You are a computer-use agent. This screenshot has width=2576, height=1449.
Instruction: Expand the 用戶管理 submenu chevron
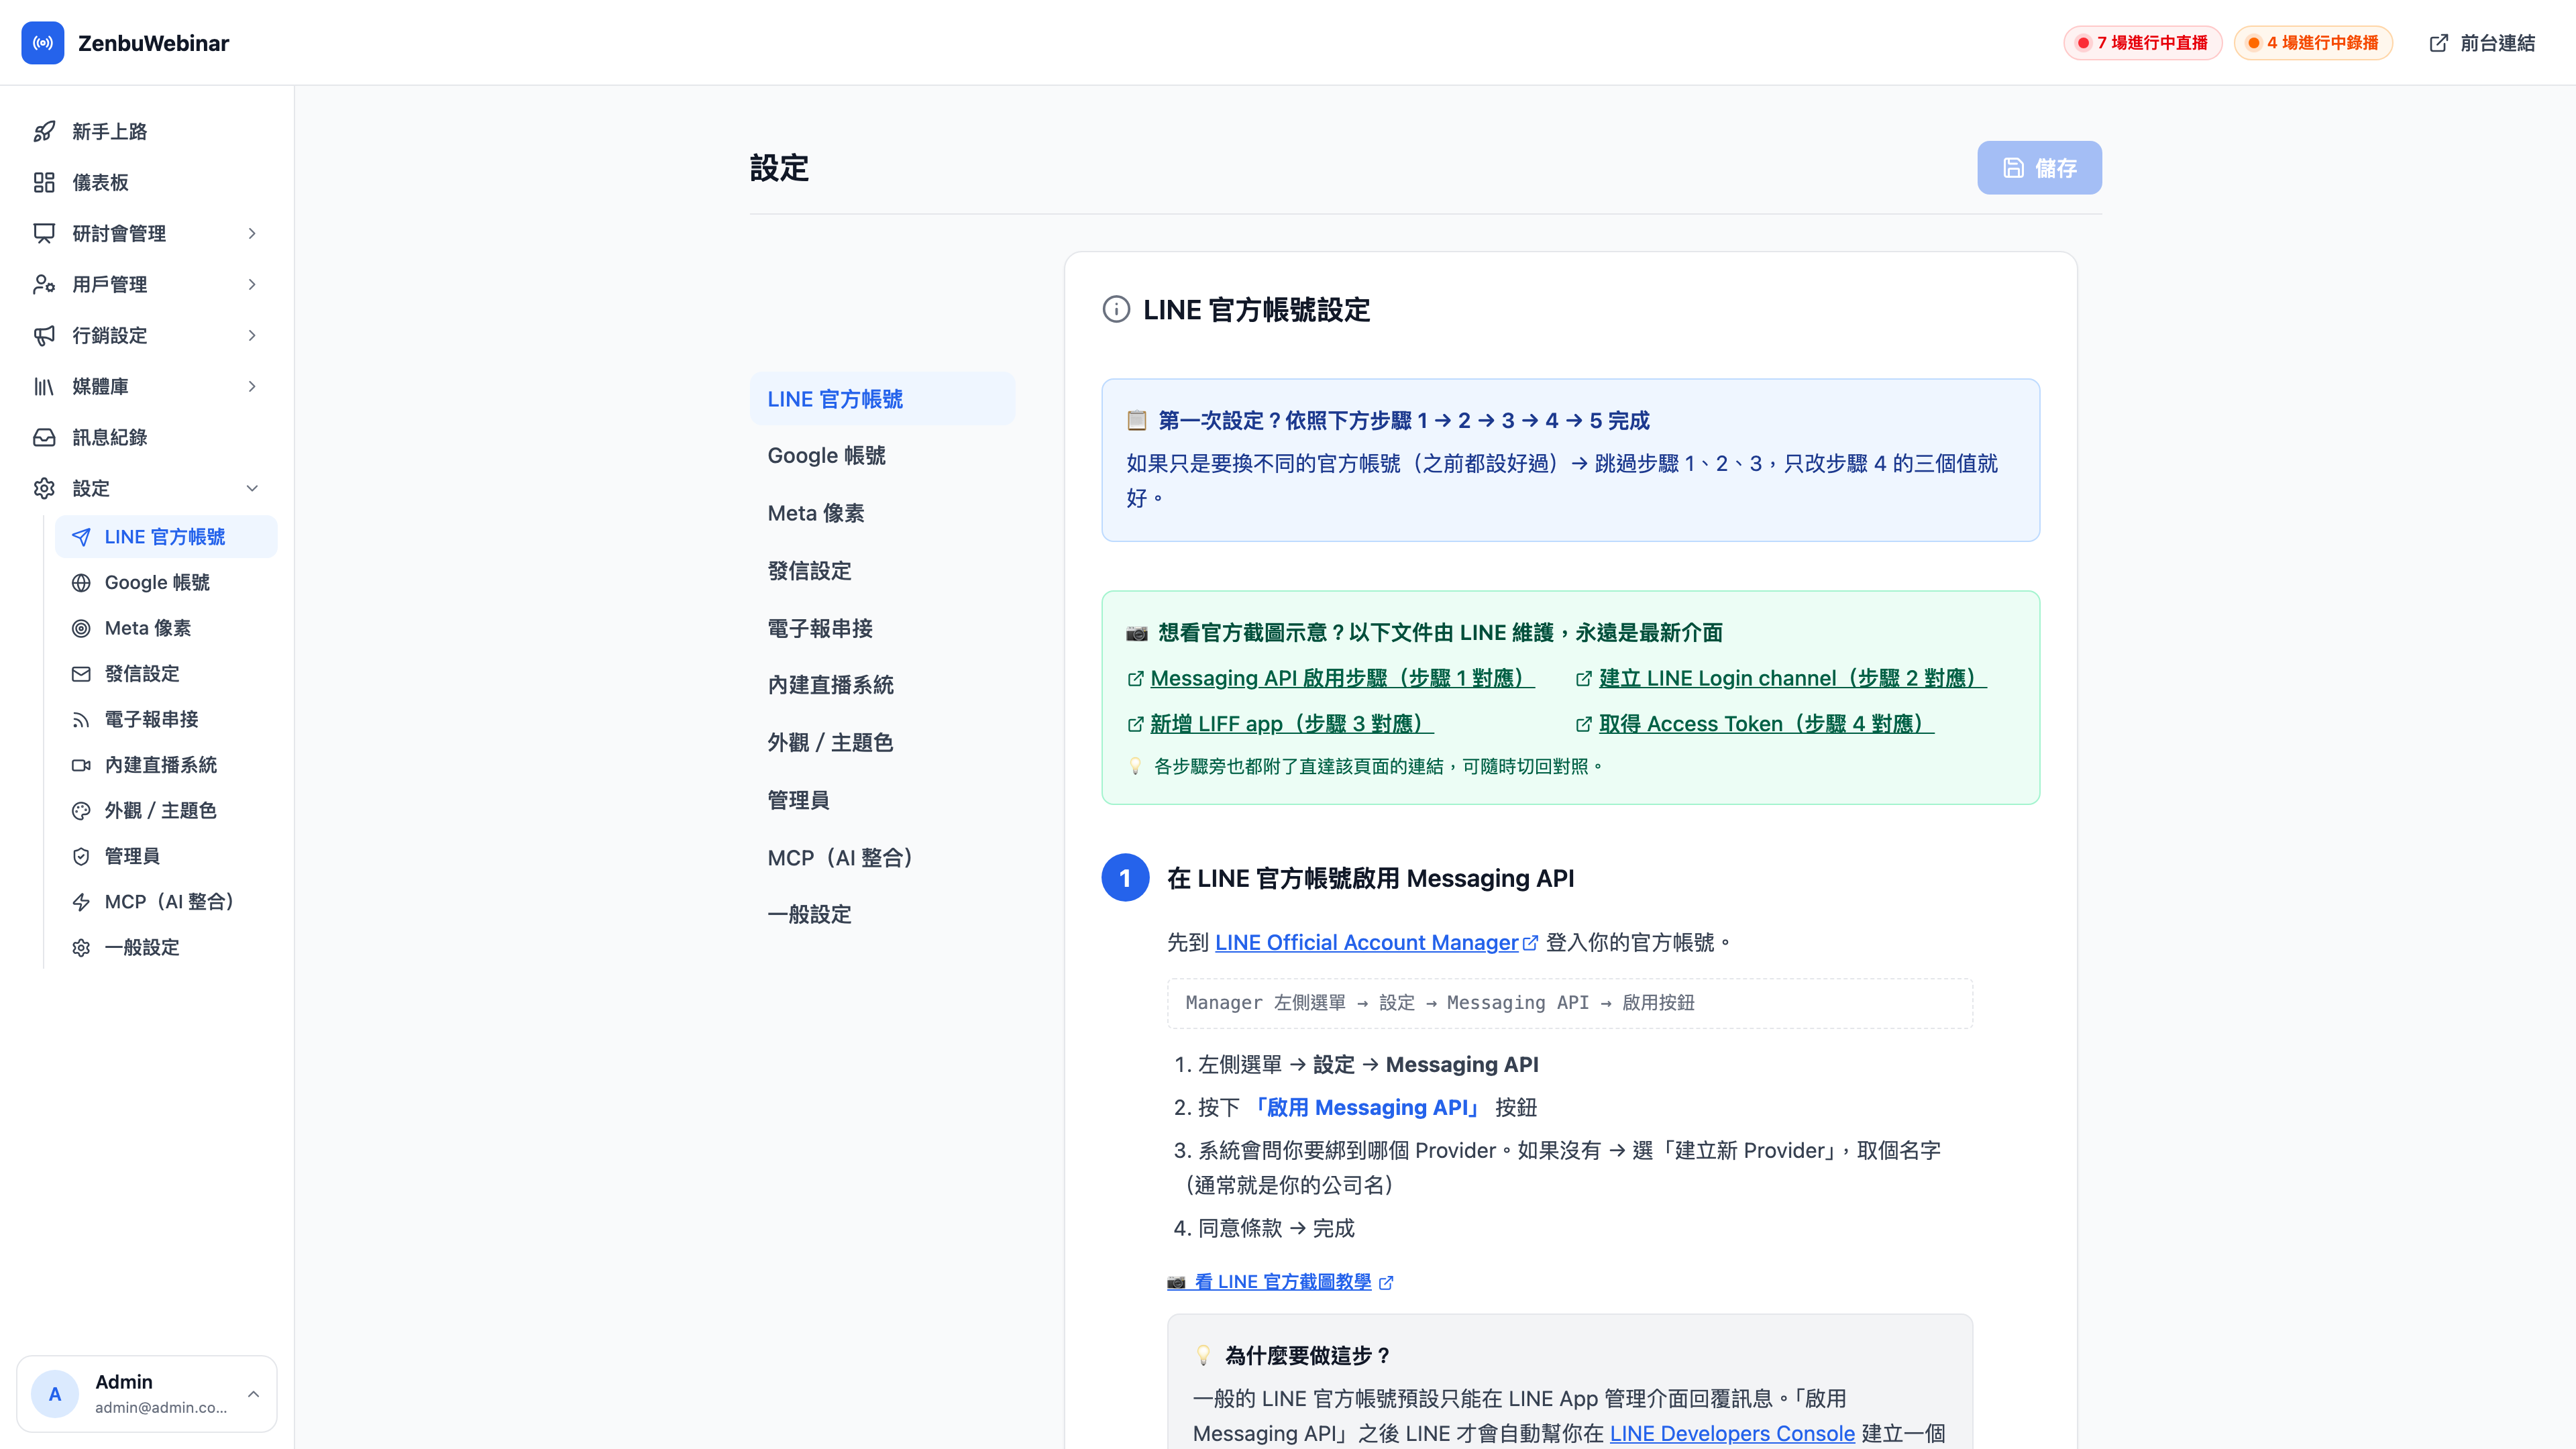[x=252, y=284]
